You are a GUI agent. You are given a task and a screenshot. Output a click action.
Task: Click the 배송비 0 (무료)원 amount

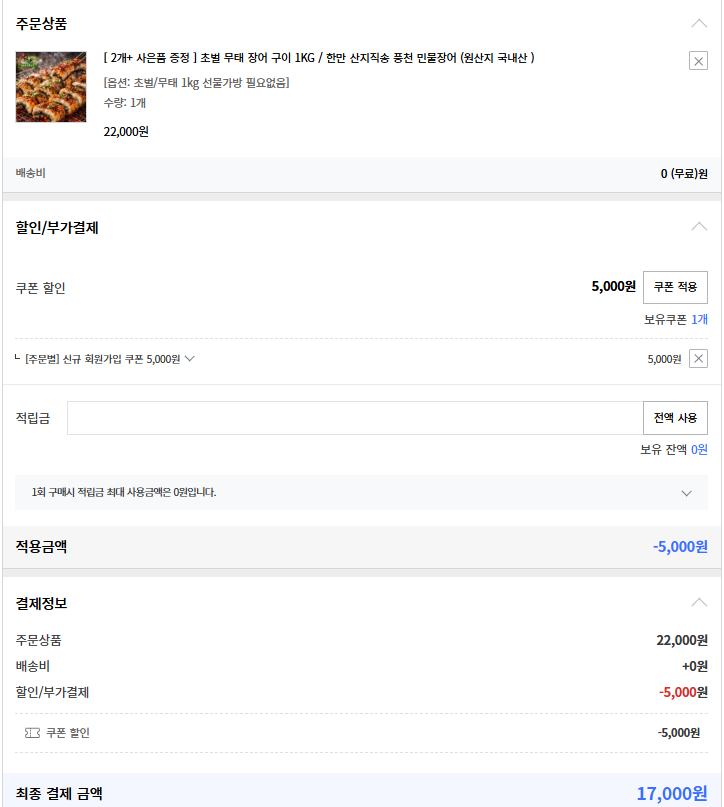(684, 174)
